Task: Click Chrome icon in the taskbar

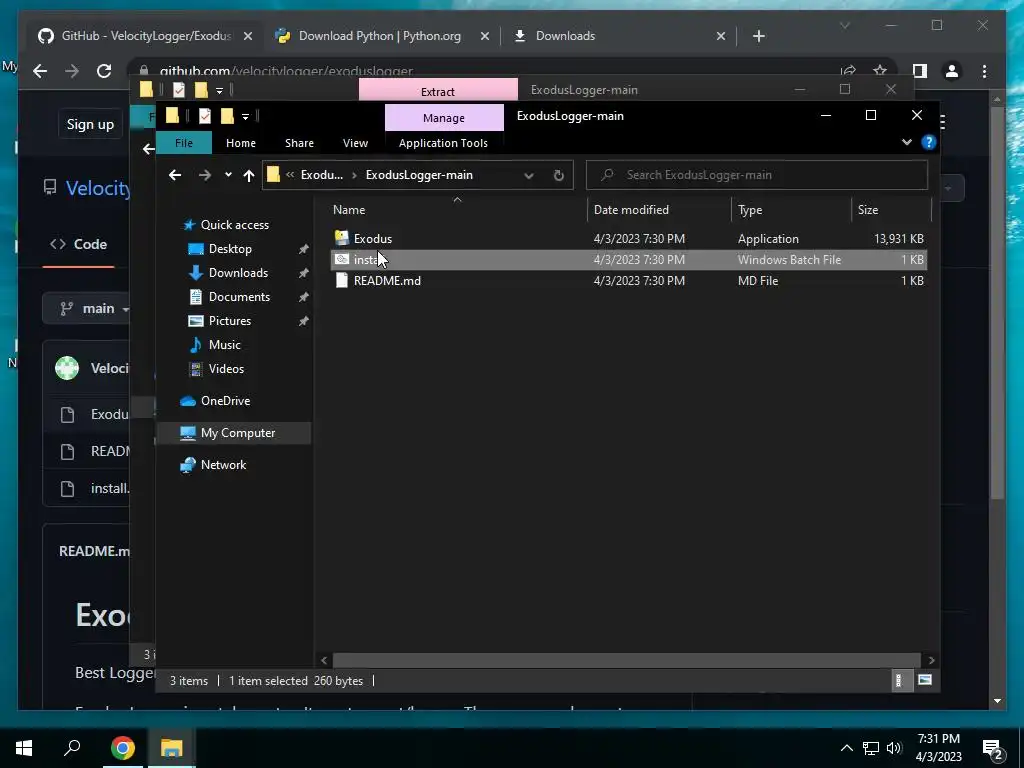Action: pyautogui.click(x=122, y=748)
